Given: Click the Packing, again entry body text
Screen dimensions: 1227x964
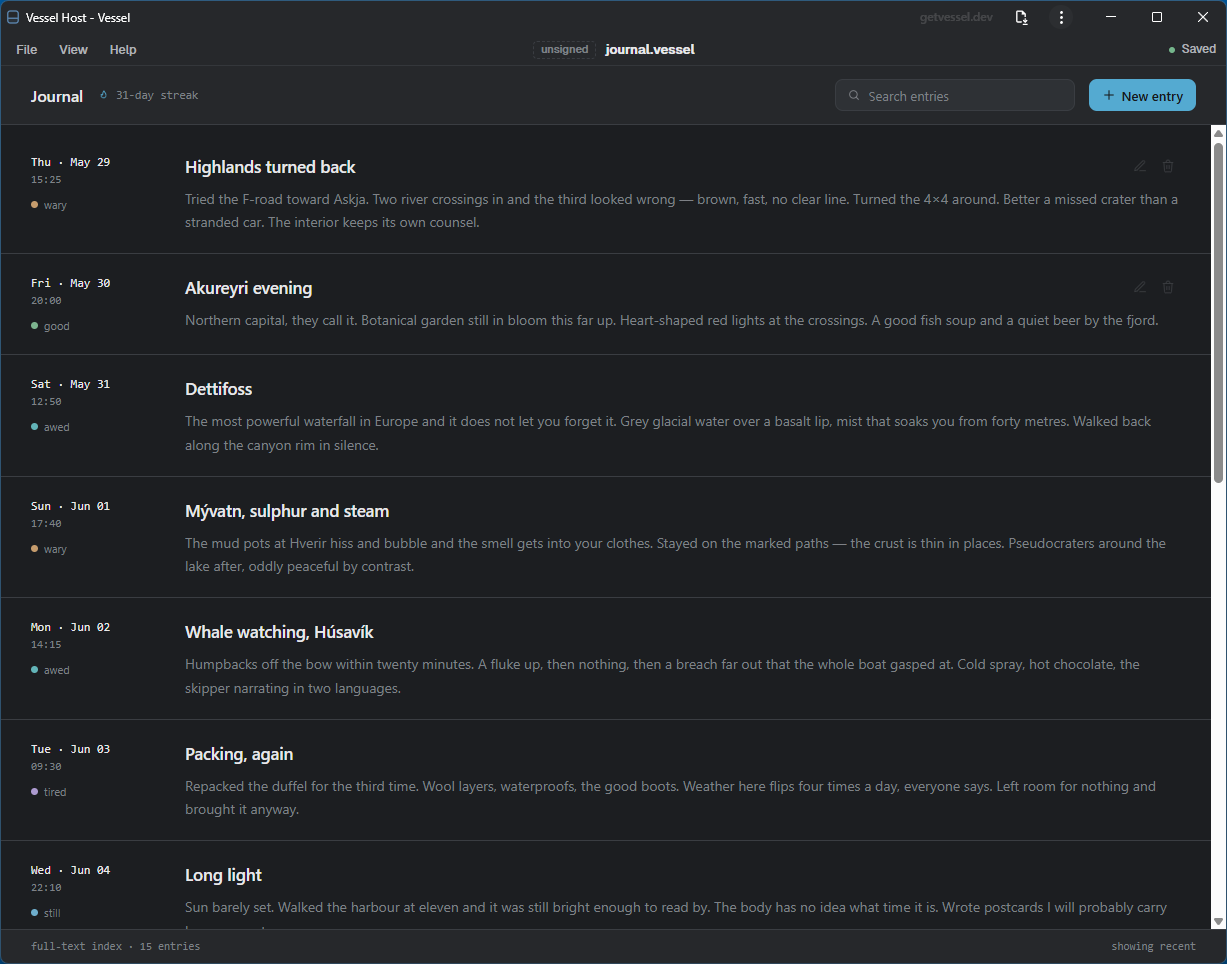Looking at the screenshot, I should click(x=670, y=798).
